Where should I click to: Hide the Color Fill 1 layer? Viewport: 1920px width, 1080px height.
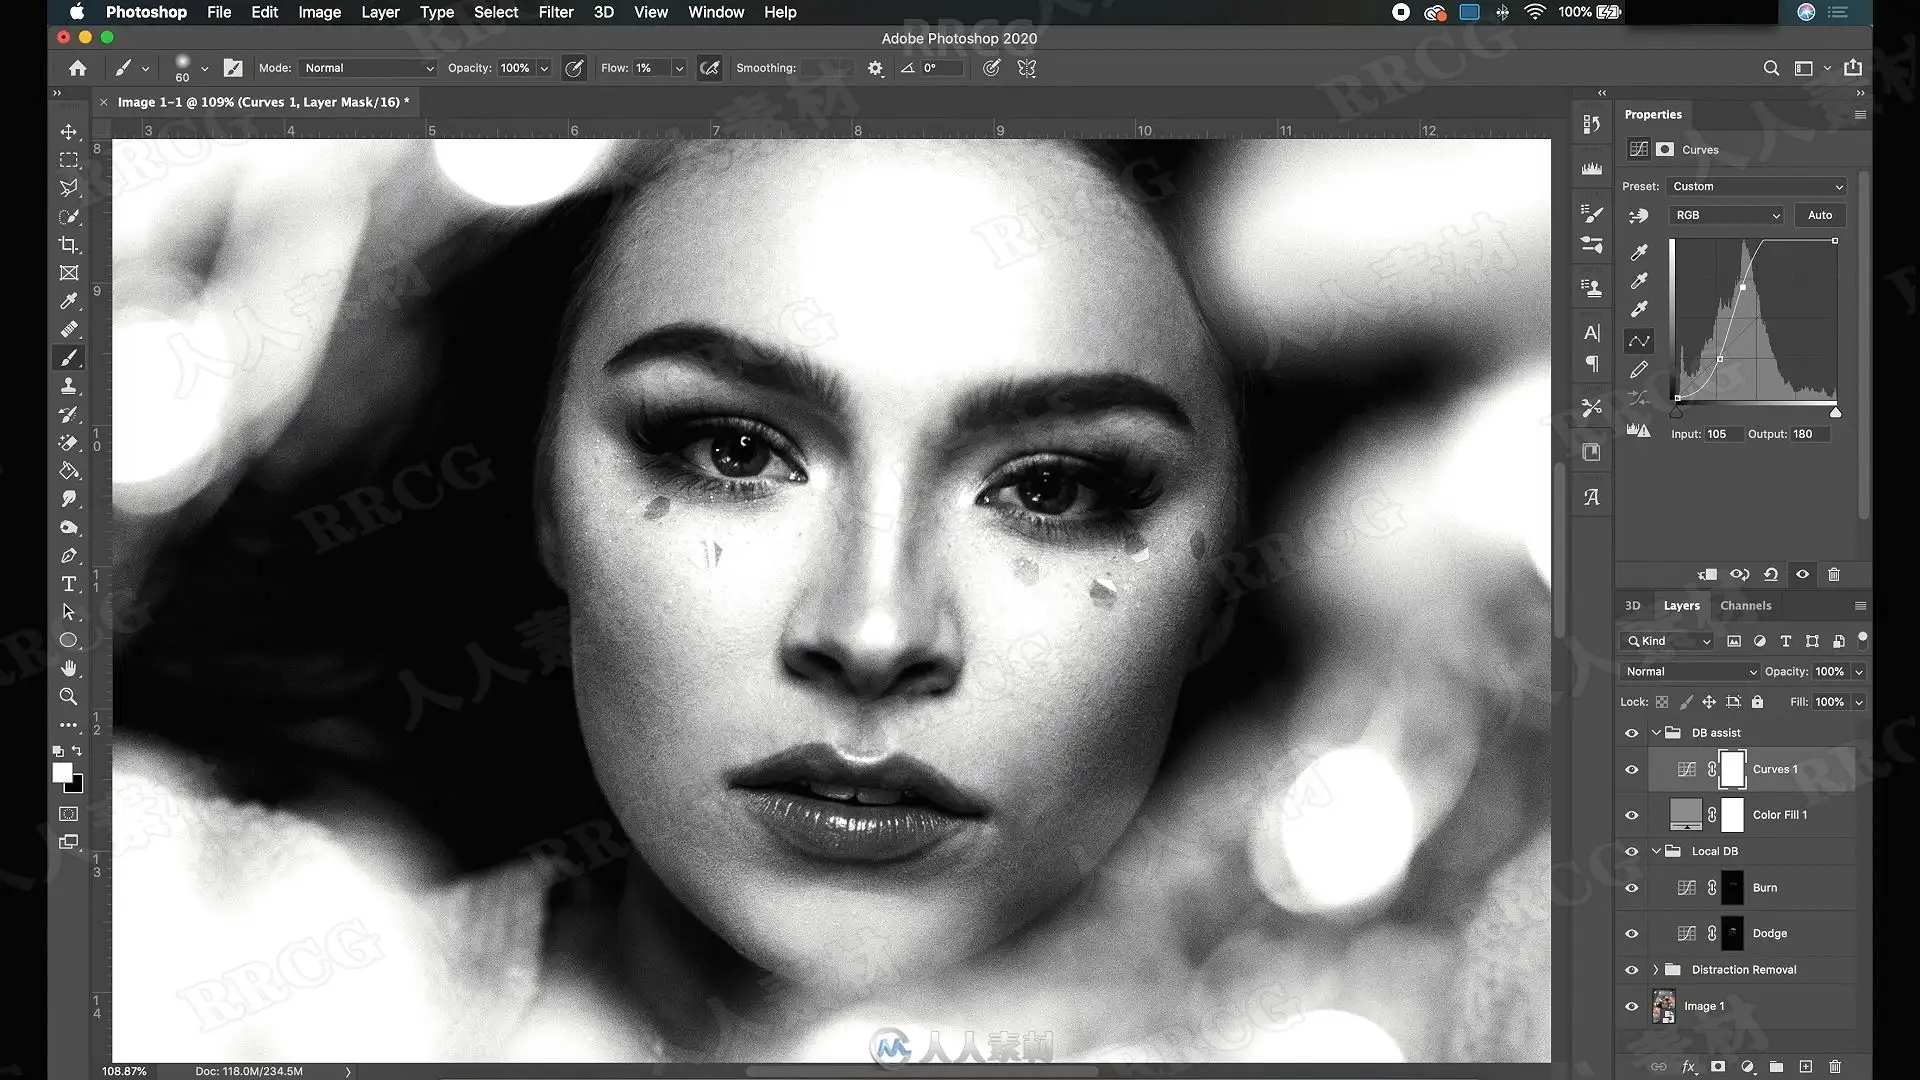[x=1631, y=815]
